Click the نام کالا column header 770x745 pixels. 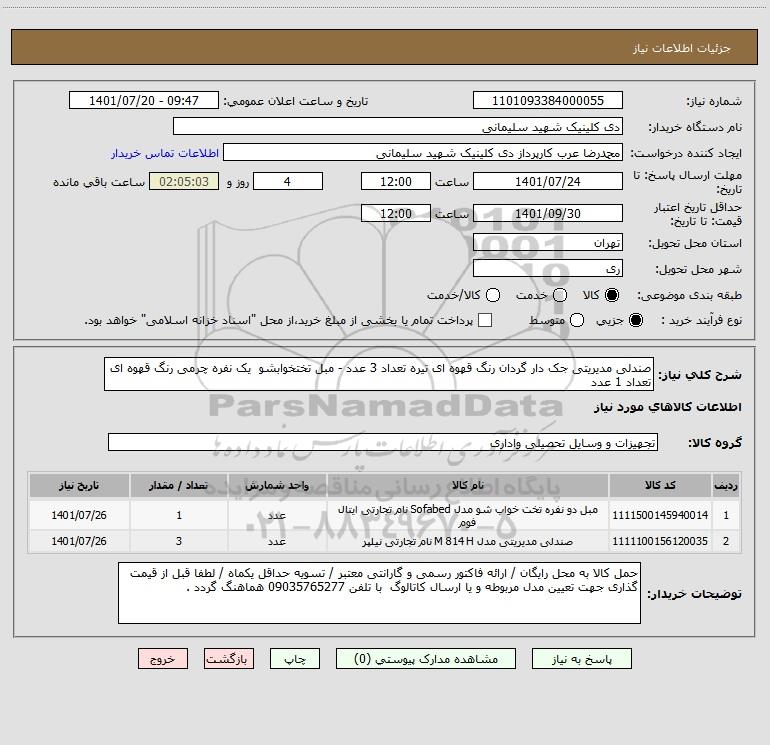(468, 486)
